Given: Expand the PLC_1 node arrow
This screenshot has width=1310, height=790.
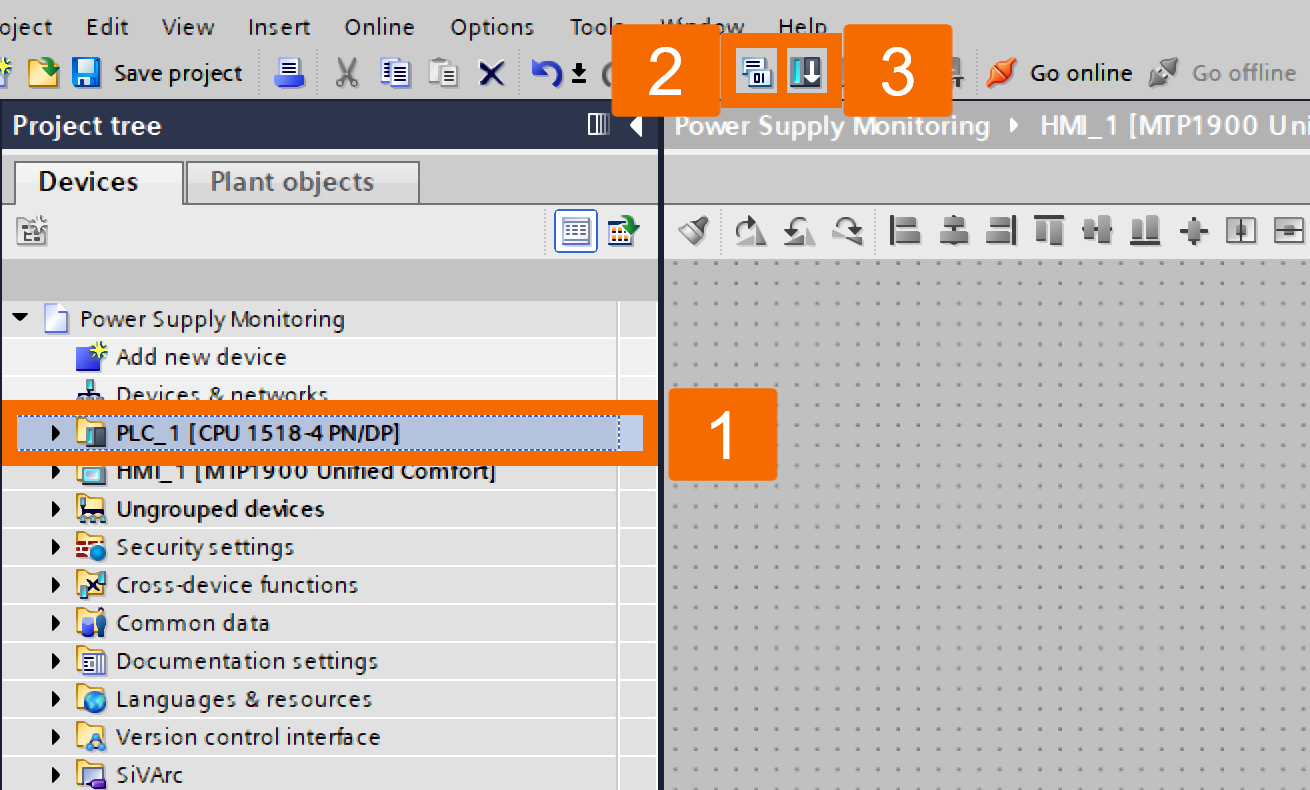Looking at the screenshot, I should click(56, 433).
